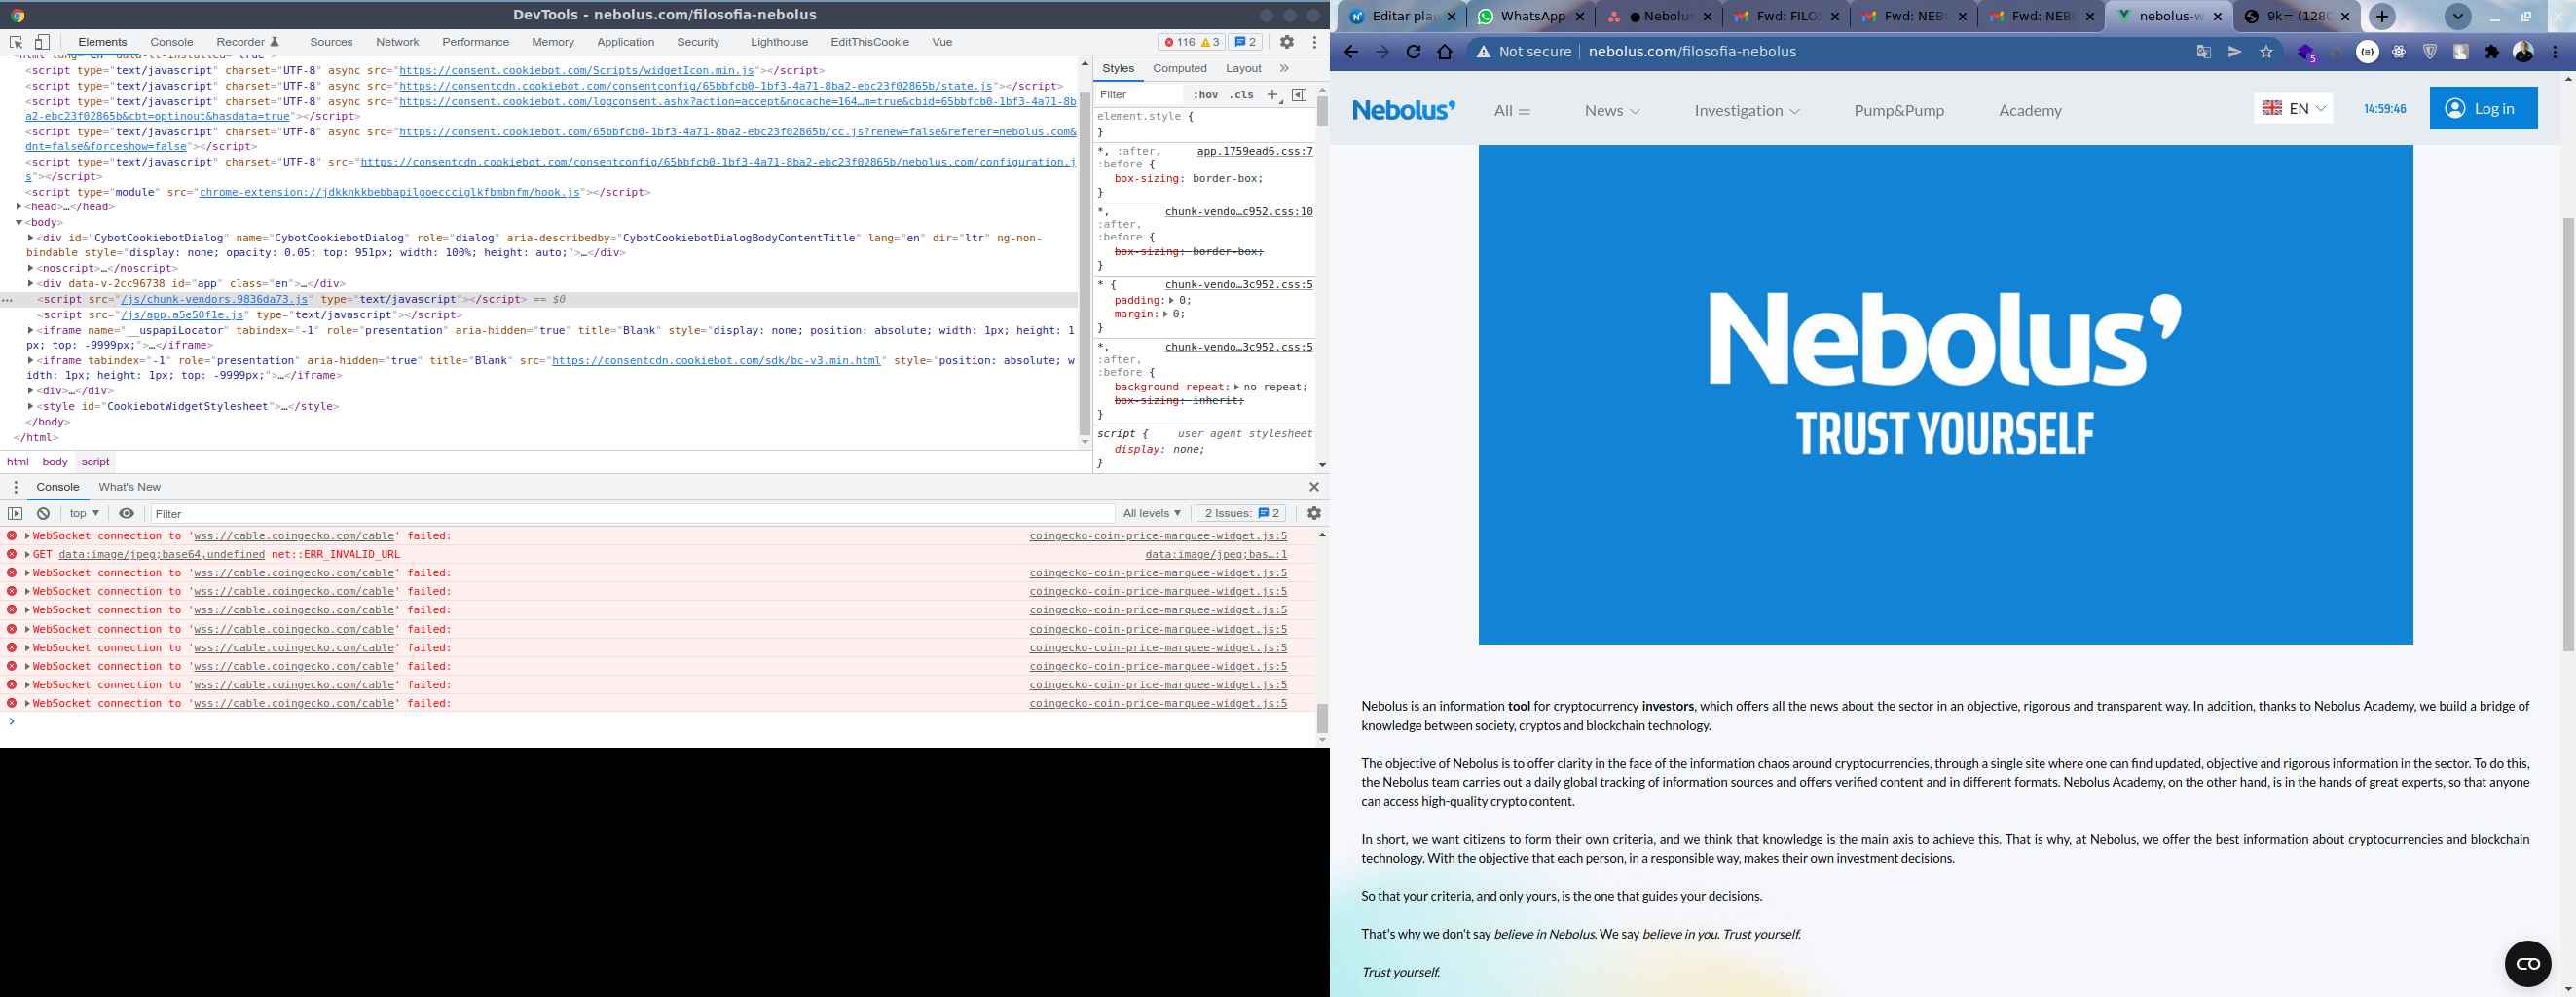Clear console with the ban icon

43,513
